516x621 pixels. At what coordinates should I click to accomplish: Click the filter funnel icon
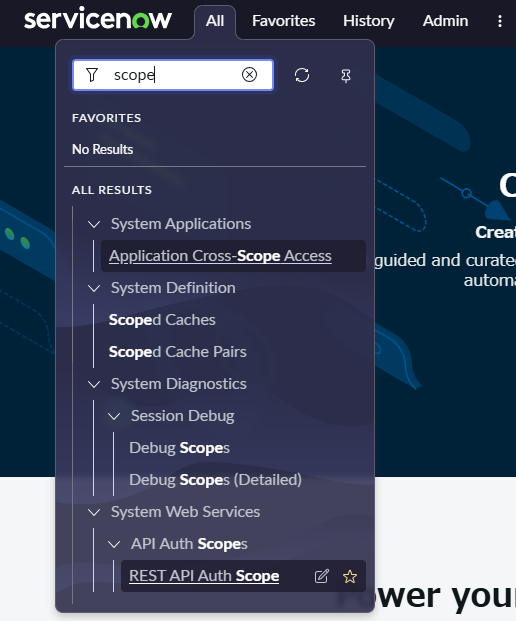pyautogui.click(x=92, y=74)
